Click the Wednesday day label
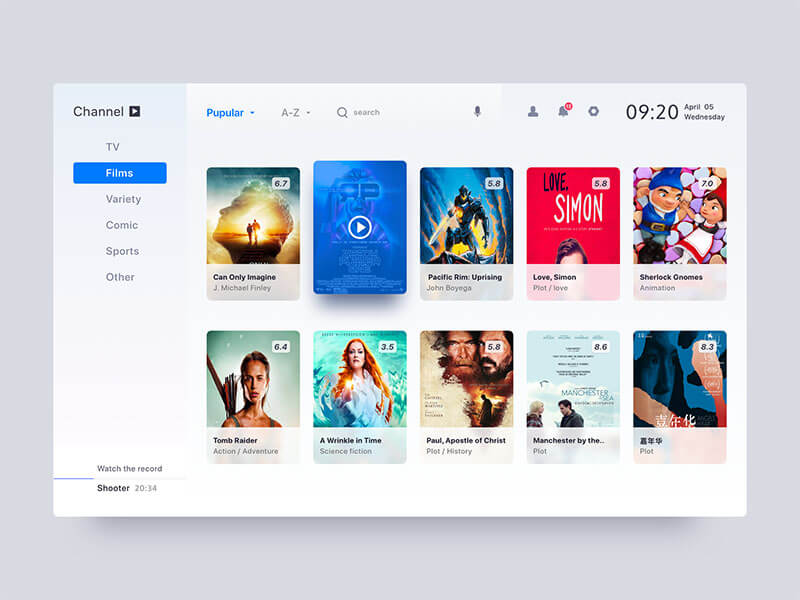 (704, 117)
